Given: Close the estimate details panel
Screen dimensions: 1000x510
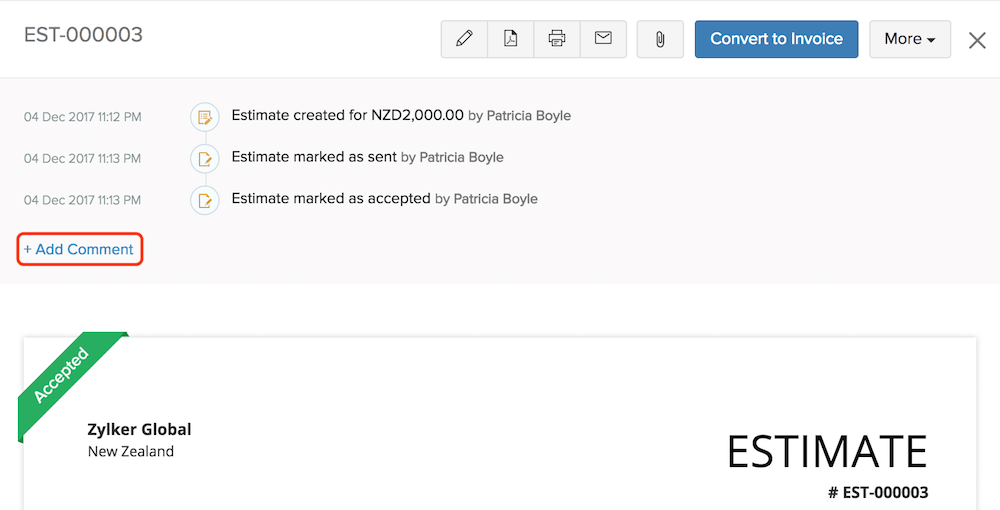Looking at the screenshot, I should 977,40.
